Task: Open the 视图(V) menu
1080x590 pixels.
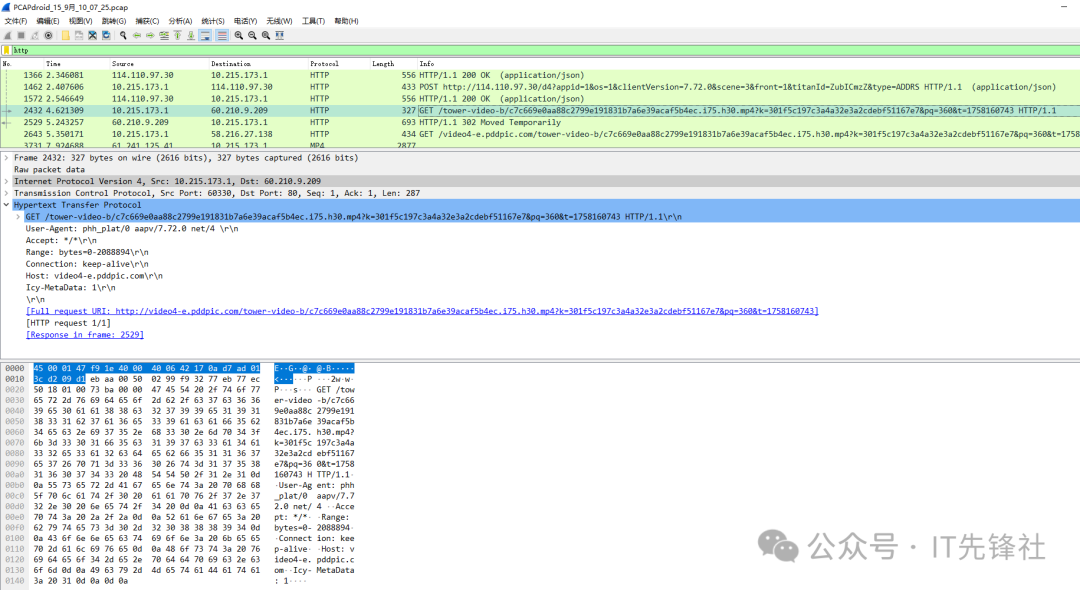Action: 80,21
